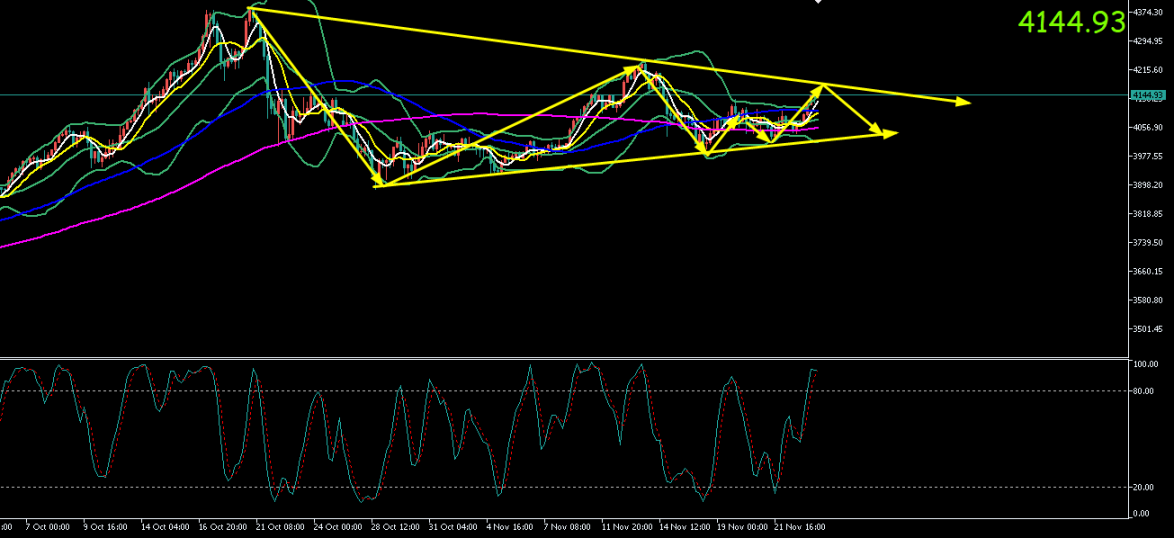1174x538 pixels.
Task: Click the oscillator's 20.00 level label
Action: click(x=1143, y=487)
